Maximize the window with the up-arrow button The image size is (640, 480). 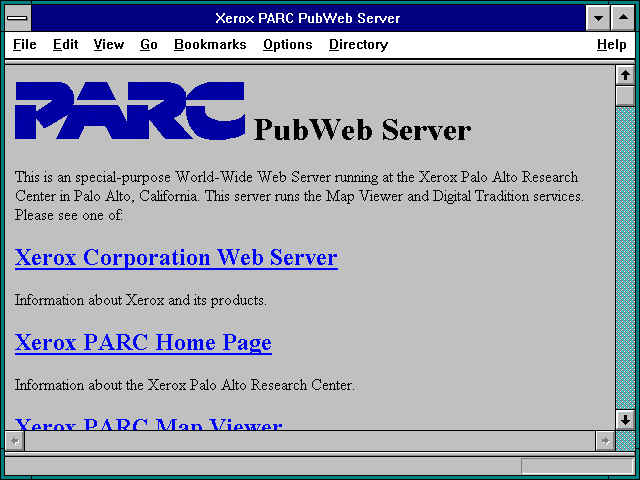623,18
